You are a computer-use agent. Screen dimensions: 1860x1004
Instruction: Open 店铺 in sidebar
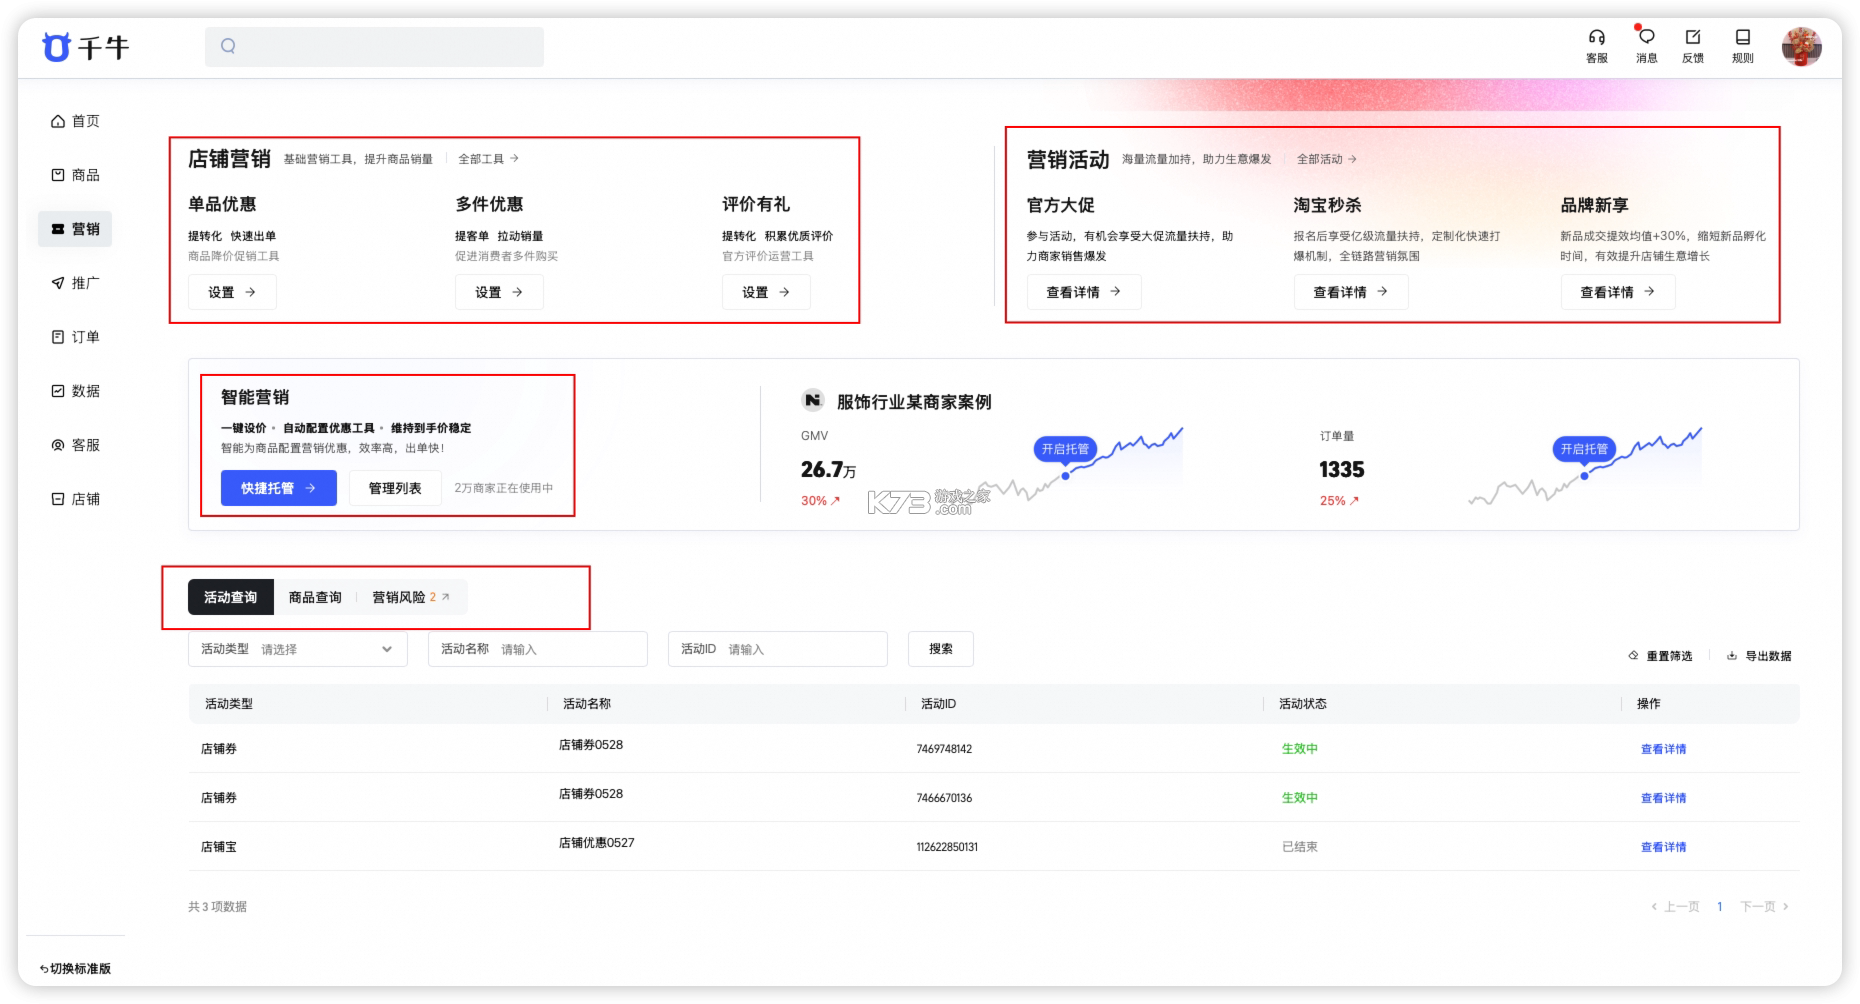[75, 499]
